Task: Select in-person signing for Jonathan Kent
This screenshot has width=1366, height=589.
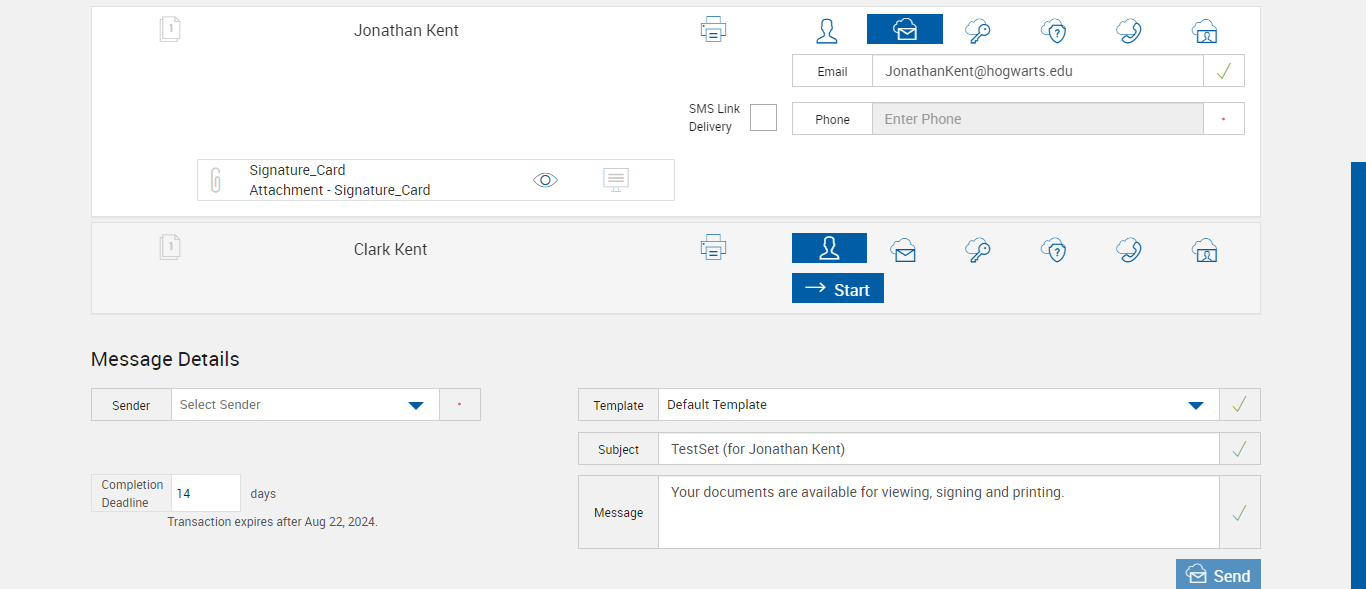Action: 827,30
